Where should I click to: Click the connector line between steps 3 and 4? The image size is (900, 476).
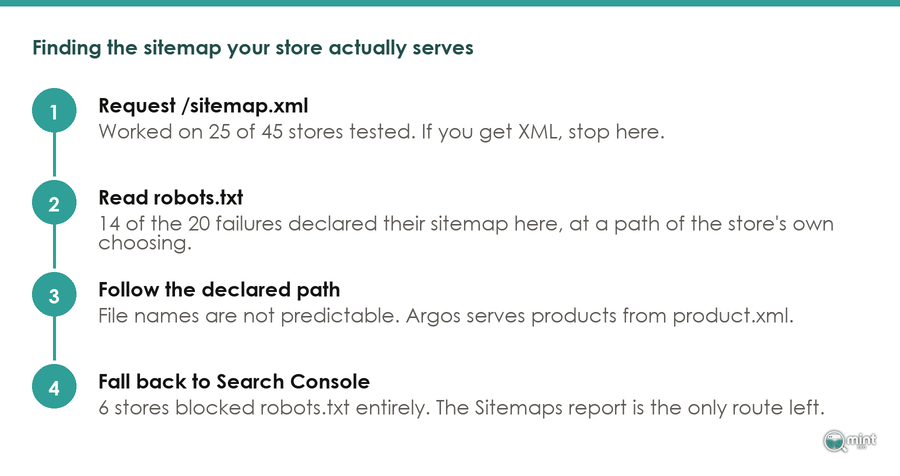click(54, 339)
